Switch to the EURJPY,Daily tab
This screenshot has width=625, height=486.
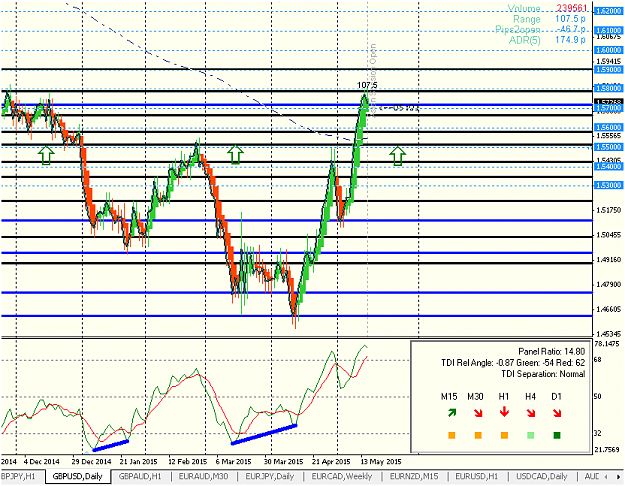[x=270, y=476]
